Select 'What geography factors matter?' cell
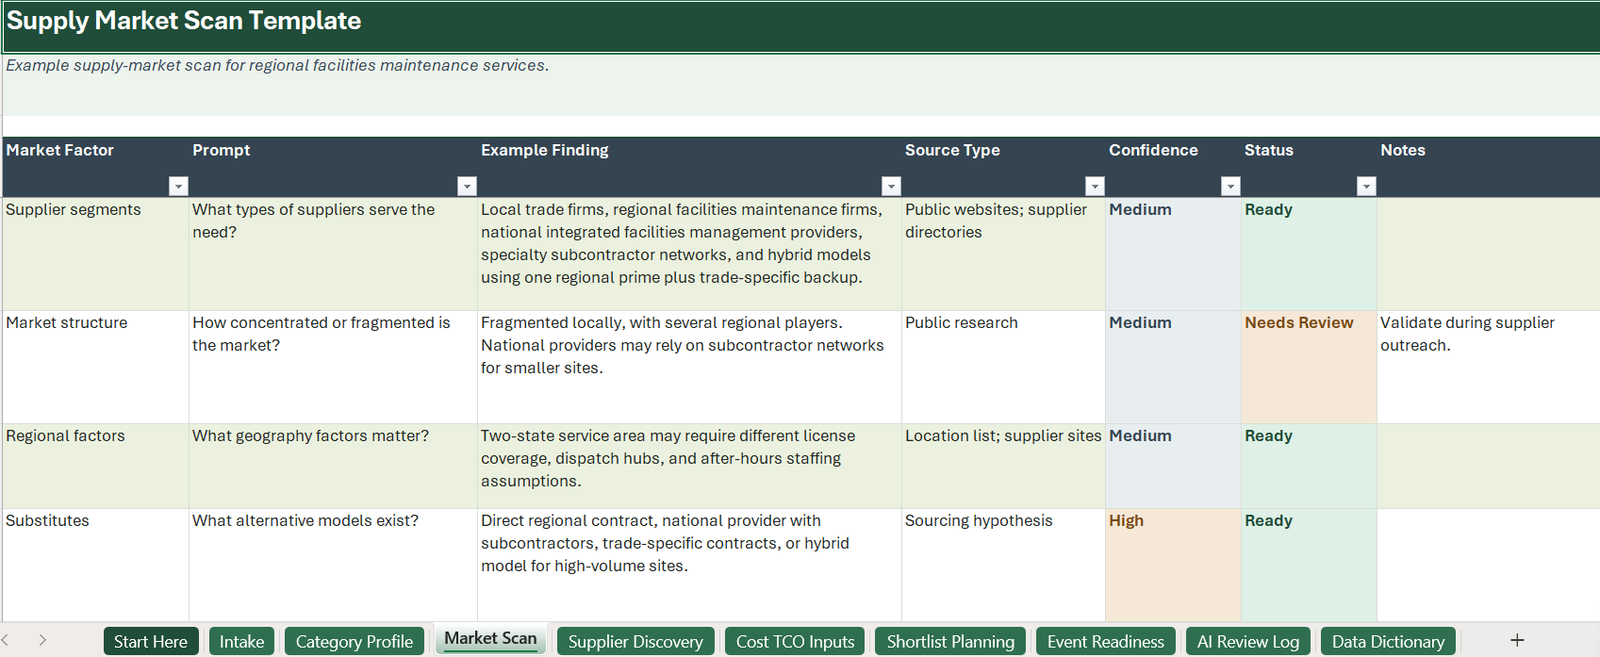The image size is (1600, 657). pos(333,466)
